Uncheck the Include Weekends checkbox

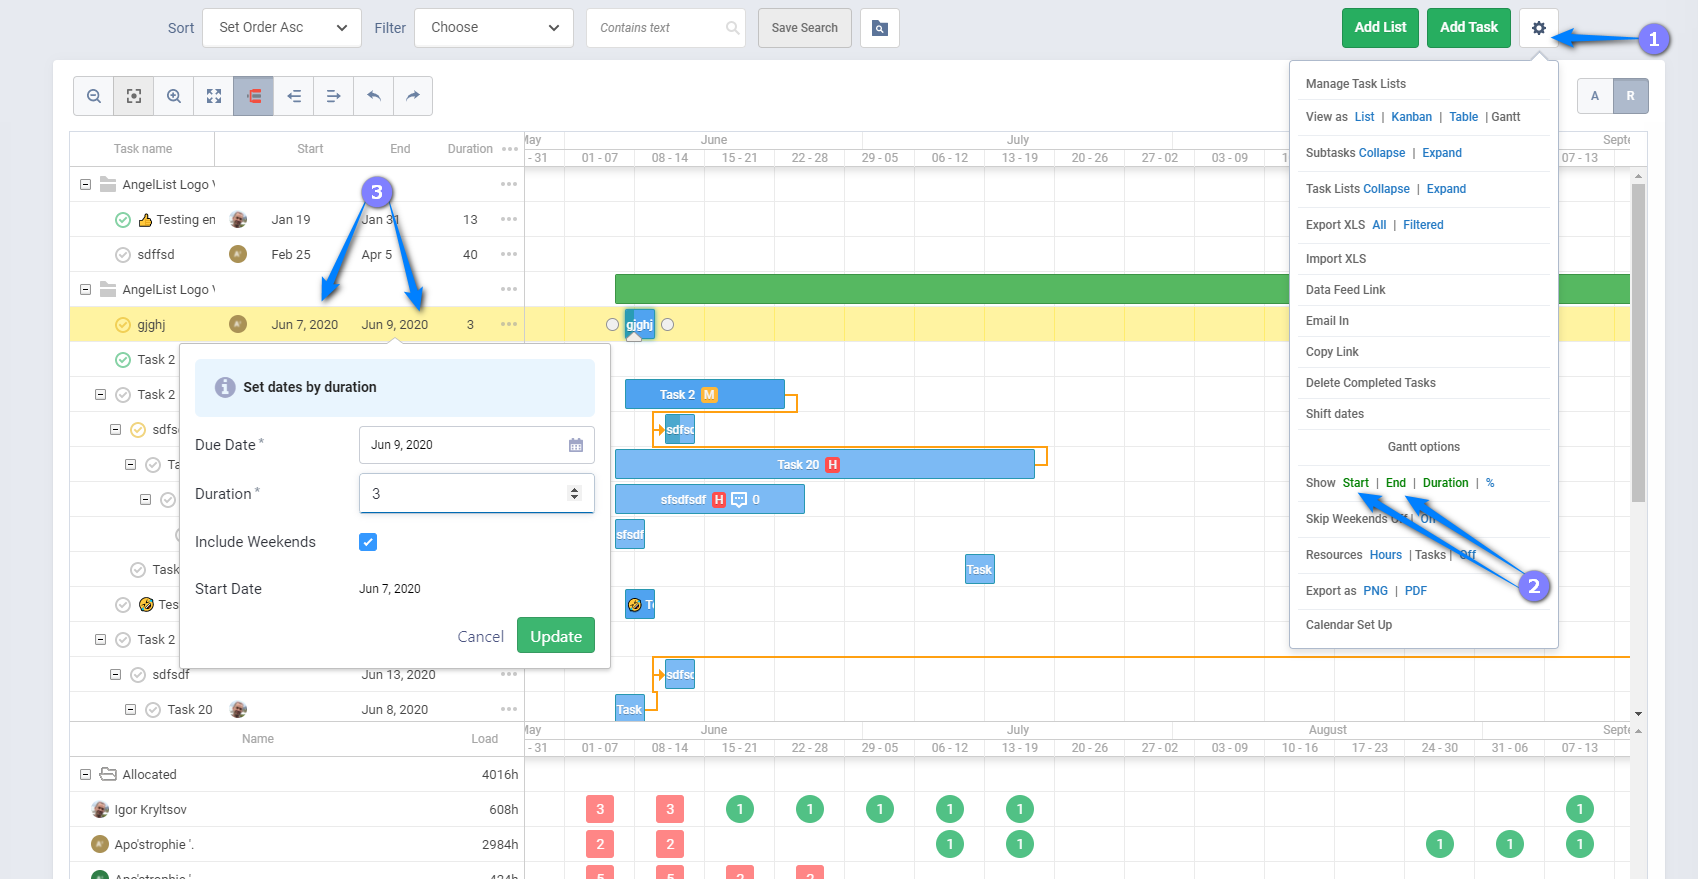point(368,542)
